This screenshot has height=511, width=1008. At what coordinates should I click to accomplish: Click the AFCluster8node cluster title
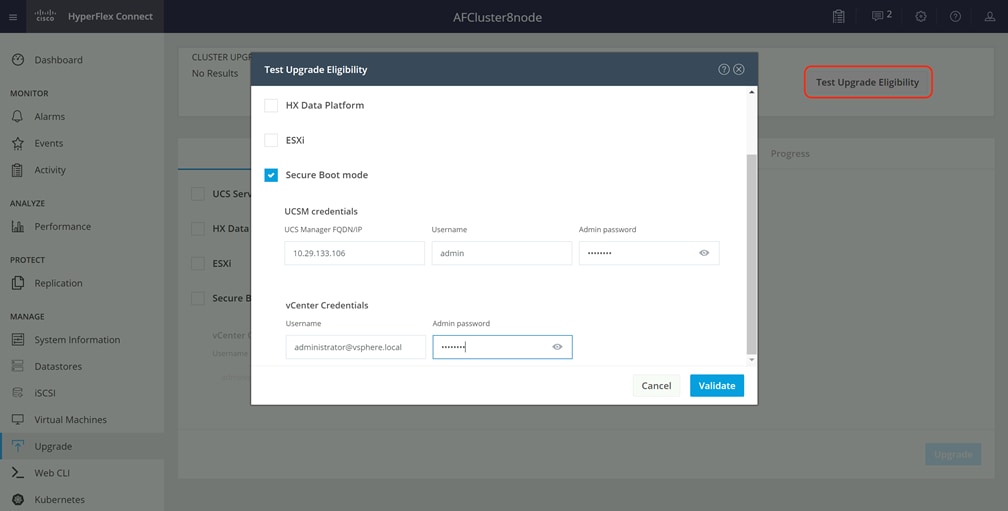pos(498,17)
